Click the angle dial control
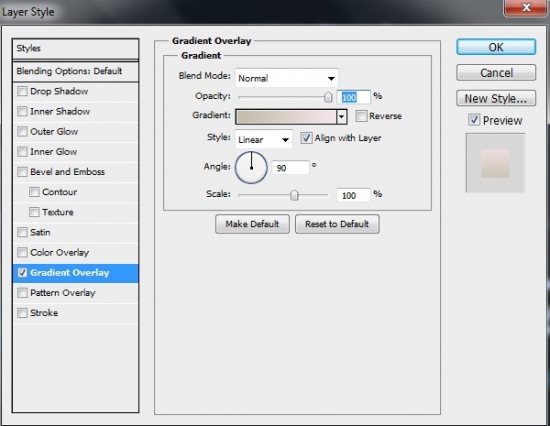Image resolution: width=550 pixels, height=426 pixels. [251, 168]
